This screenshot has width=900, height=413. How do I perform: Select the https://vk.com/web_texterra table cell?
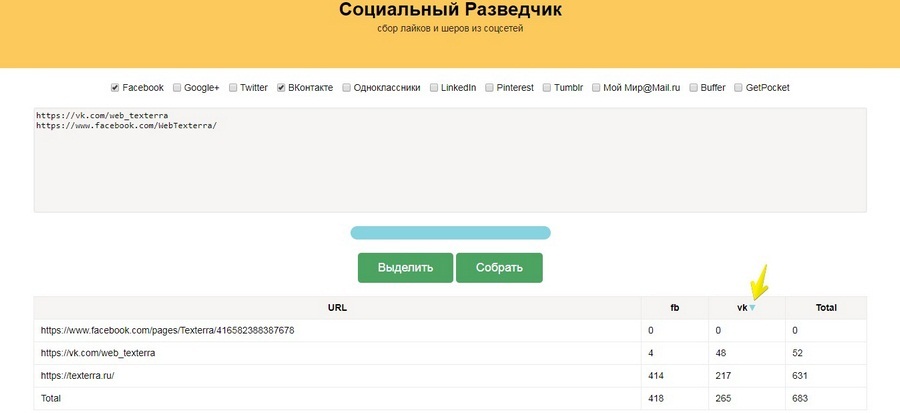(338, 353)
